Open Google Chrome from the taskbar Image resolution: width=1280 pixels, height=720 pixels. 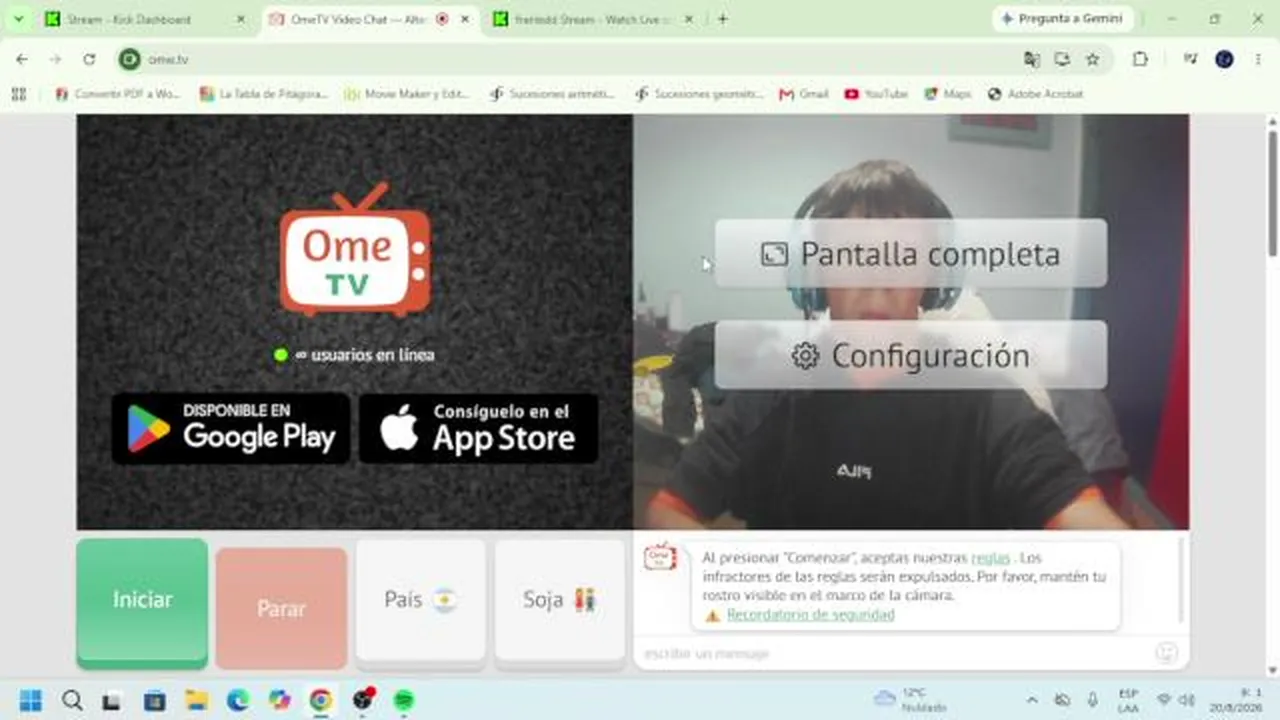coord(321,700)
